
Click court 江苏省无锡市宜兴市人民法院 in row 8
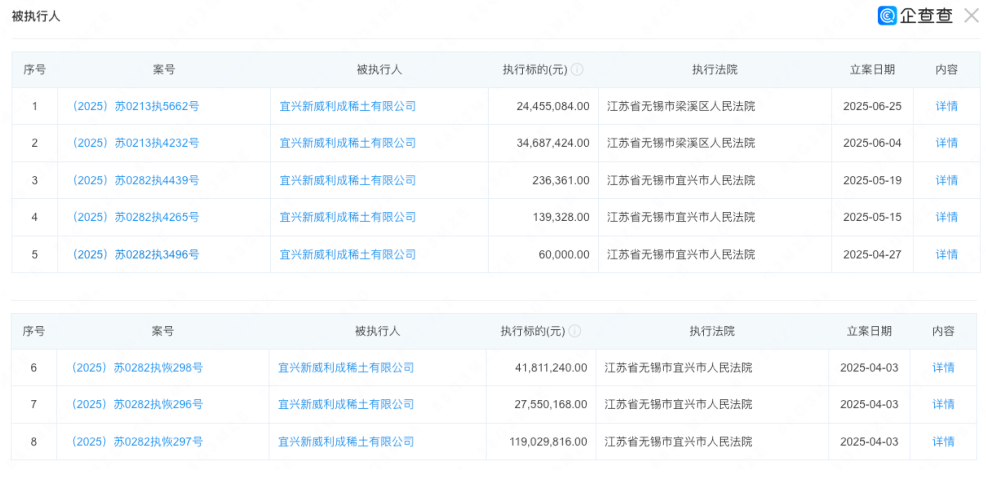click(679, 442)
